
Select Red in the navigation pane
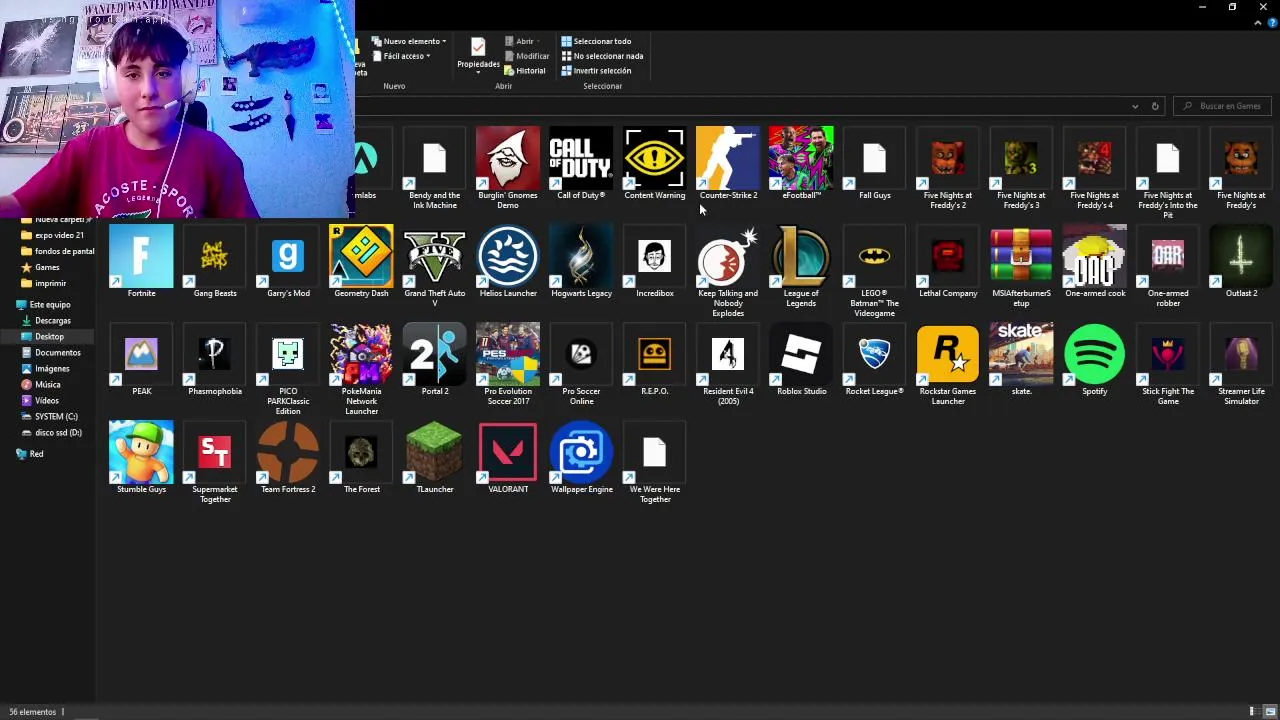click(x=30, y=454)
